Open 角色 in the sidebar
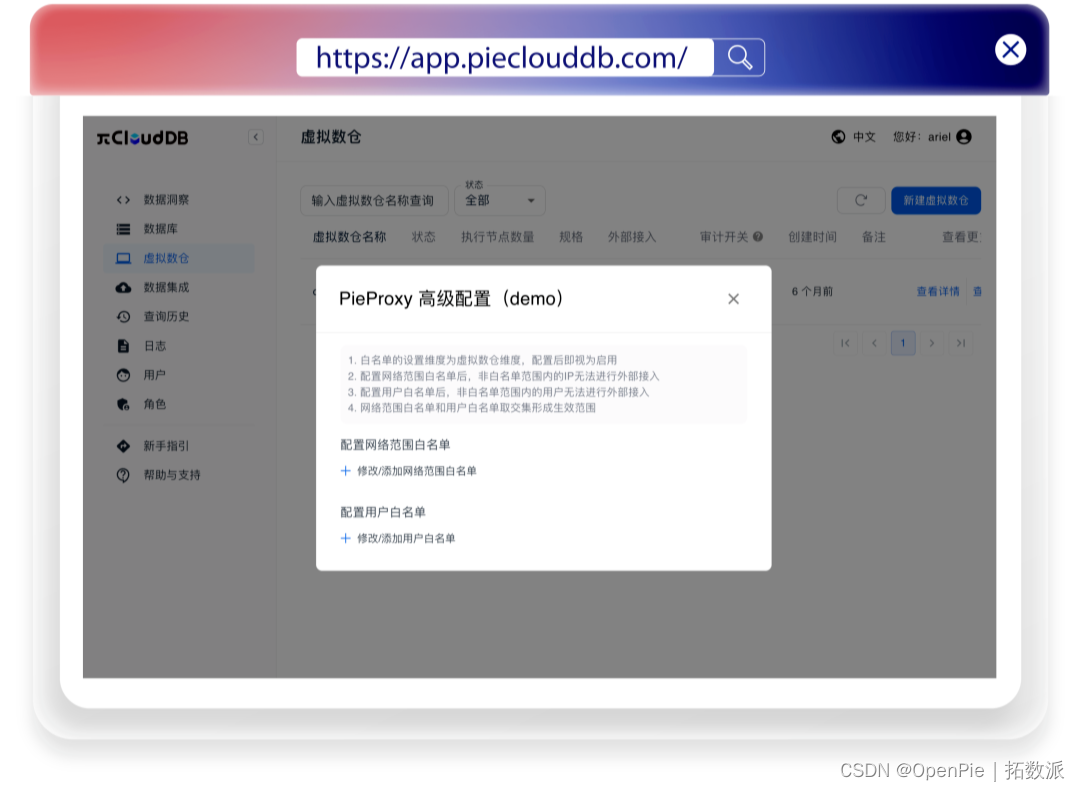 tap(179, 404)
